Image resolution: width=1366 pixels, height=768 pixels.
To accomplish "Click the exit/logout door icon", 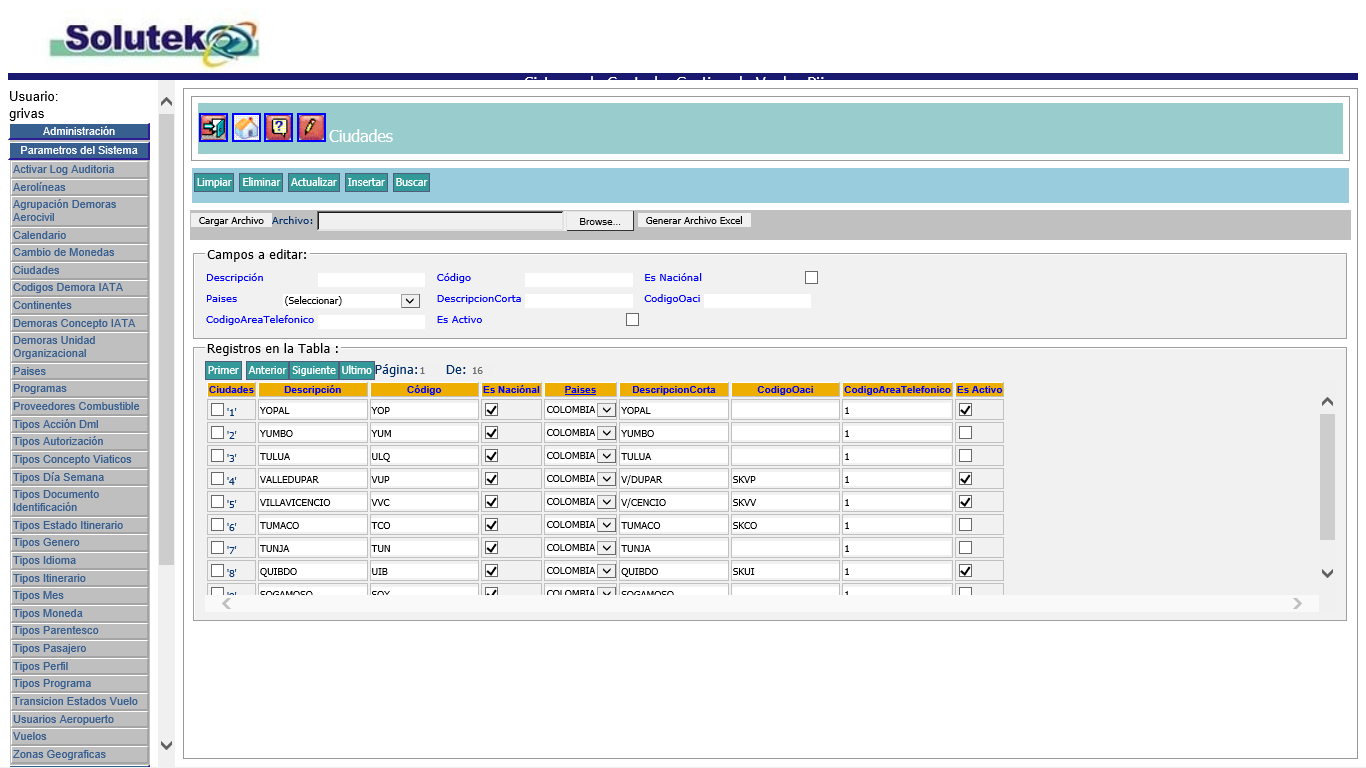I will tap(213, 128).
